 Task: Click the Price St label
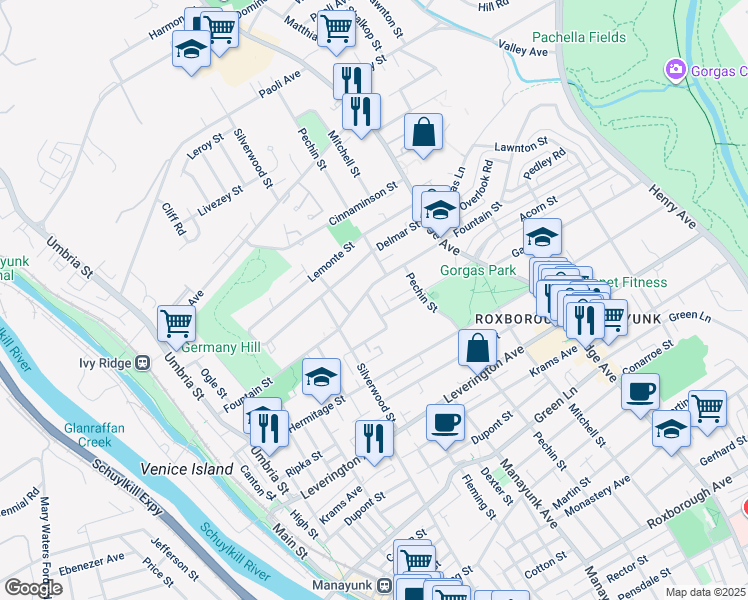(x=157, y=572)
